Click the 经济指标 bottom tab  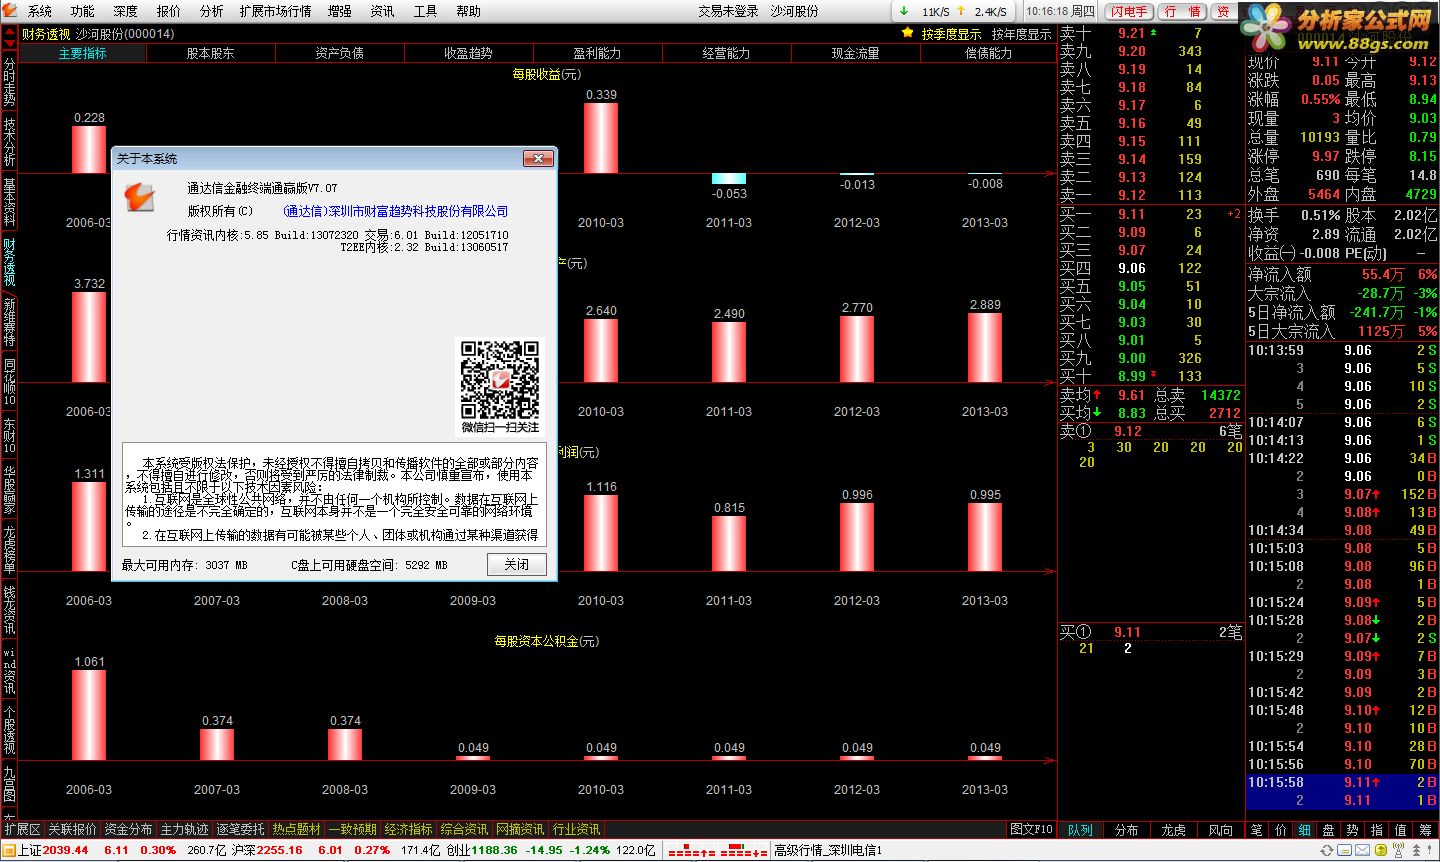click(x=409, y=829)
